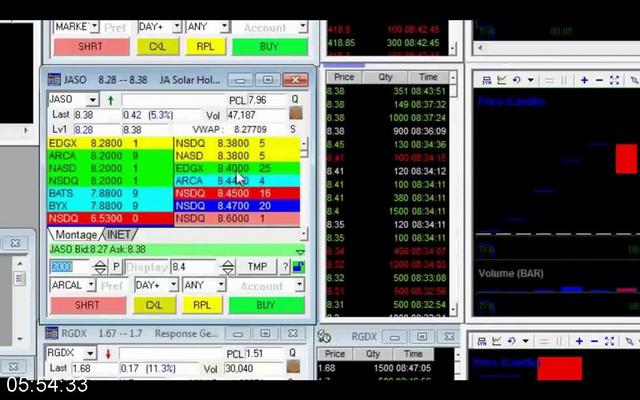
Task: Toggle the P button next to JASO quantity
Action: click(116, 267)
